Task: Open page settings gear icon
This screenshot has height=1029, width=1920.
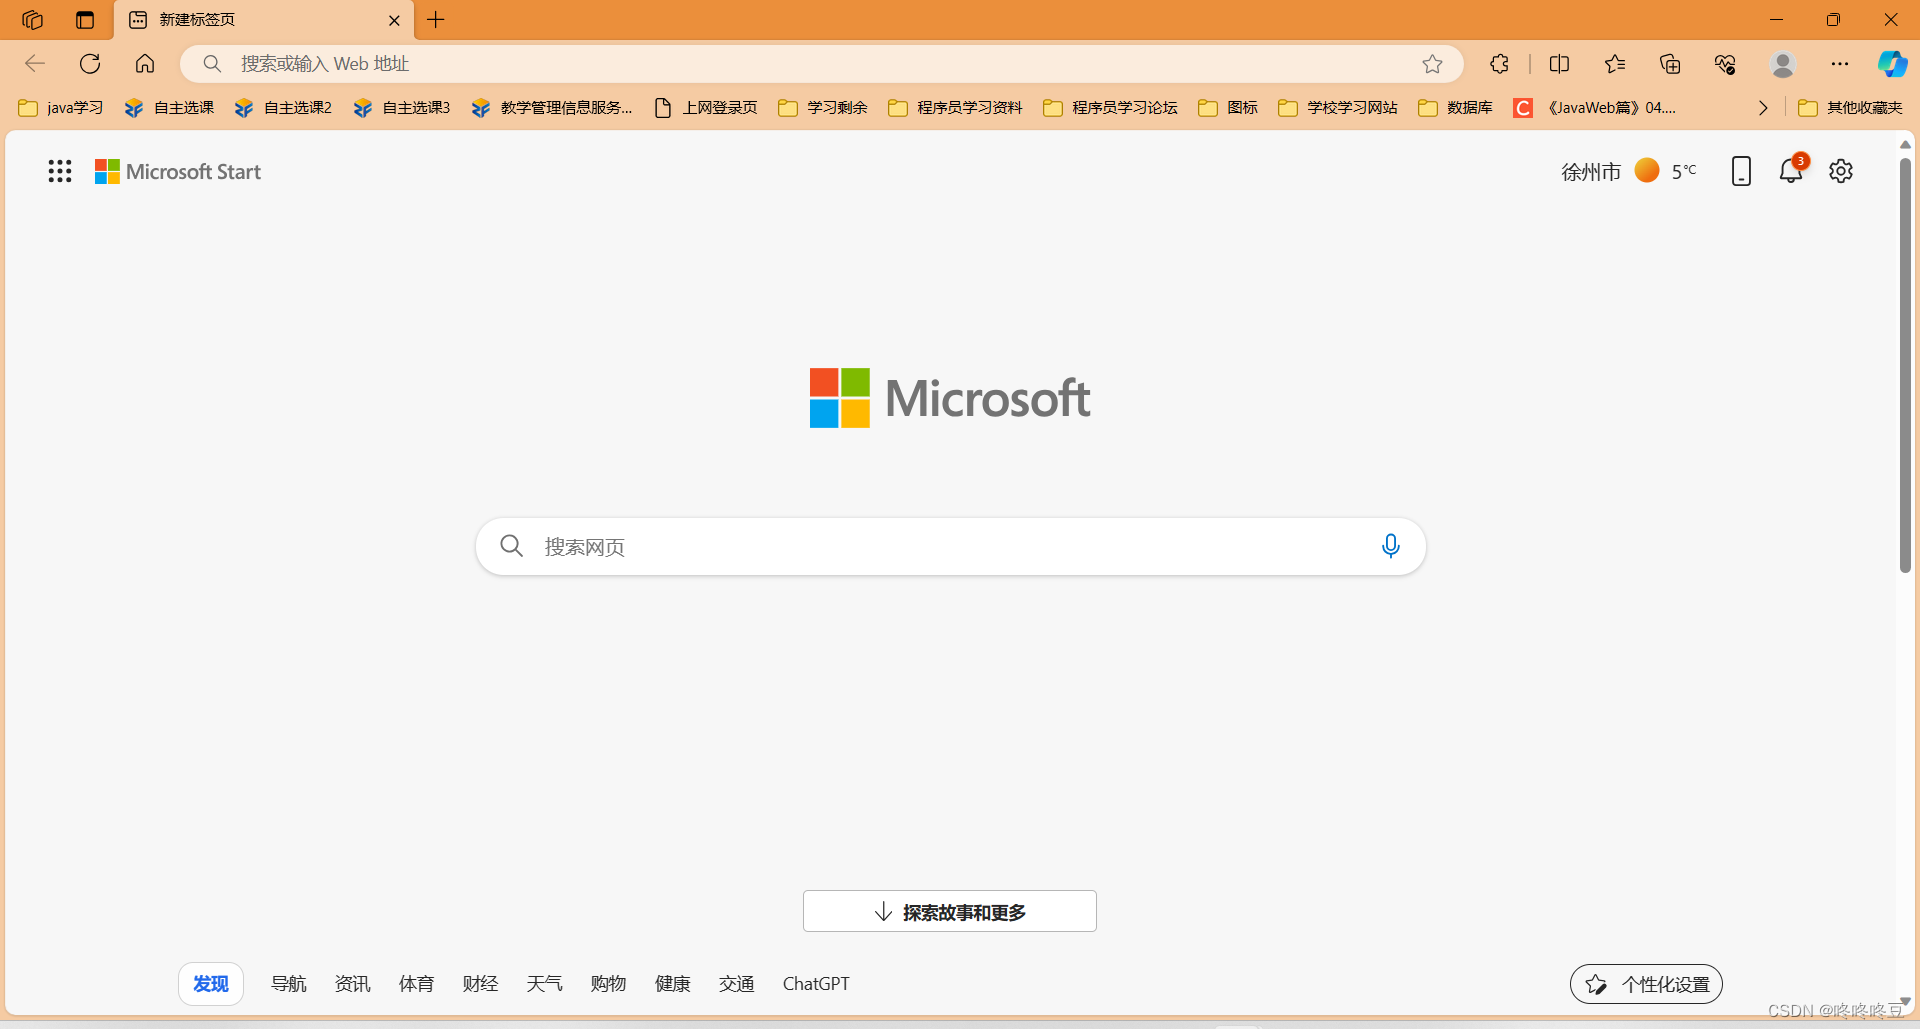Action: [1841, 171]
